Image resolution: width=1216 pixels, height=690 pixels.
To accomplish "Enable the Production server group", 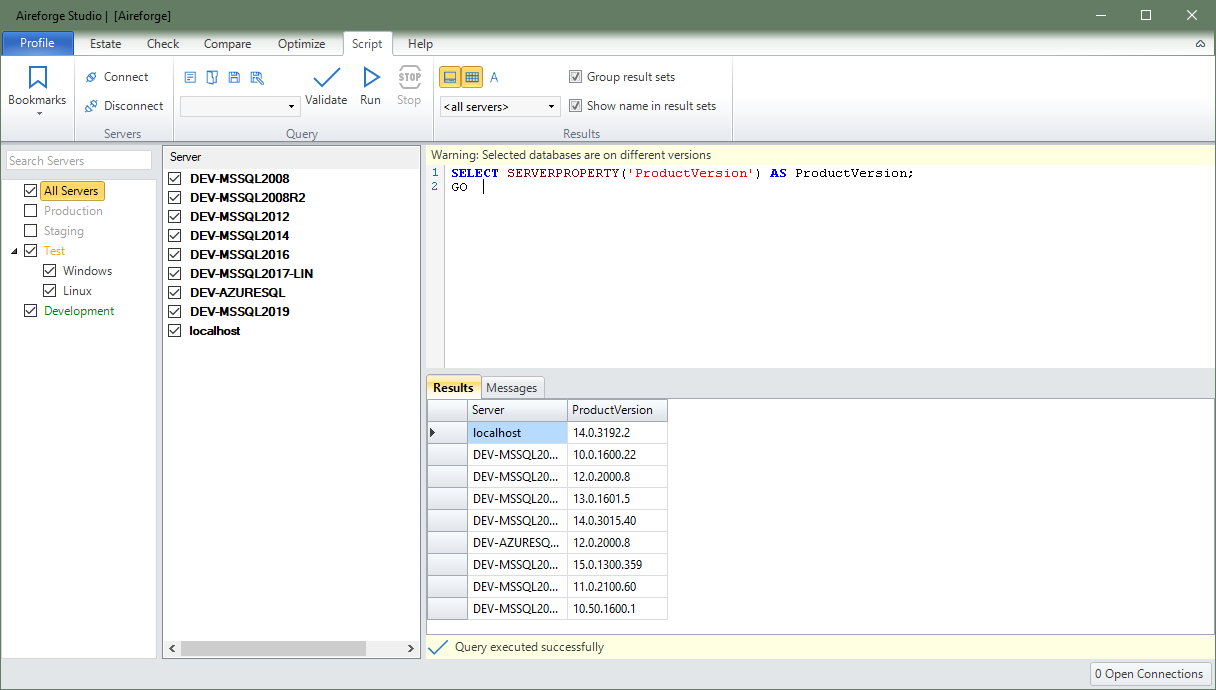I will click(30, 210).
